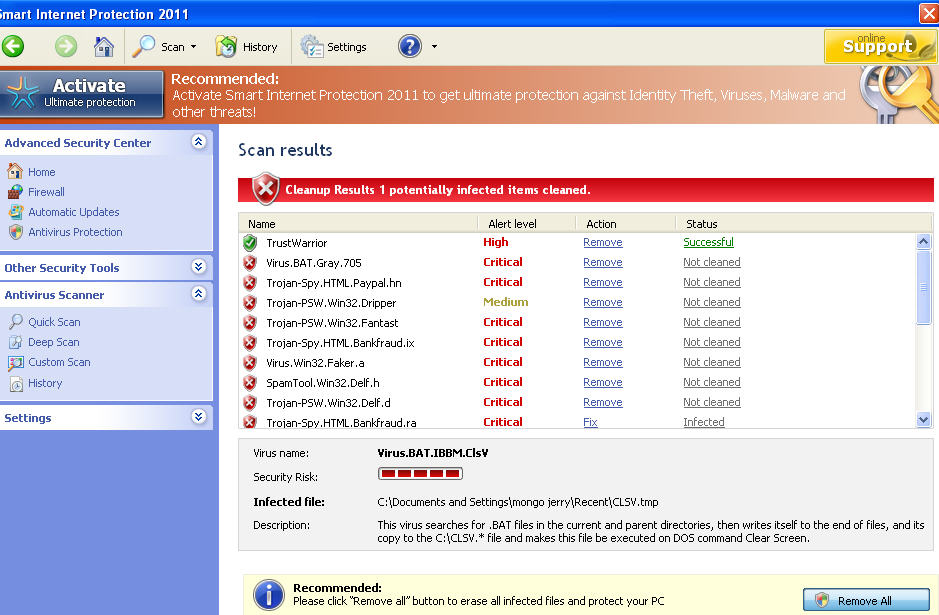Click results list scroll down arrow
The width and height of the screenshot is (939, 615).
(923, 420)
